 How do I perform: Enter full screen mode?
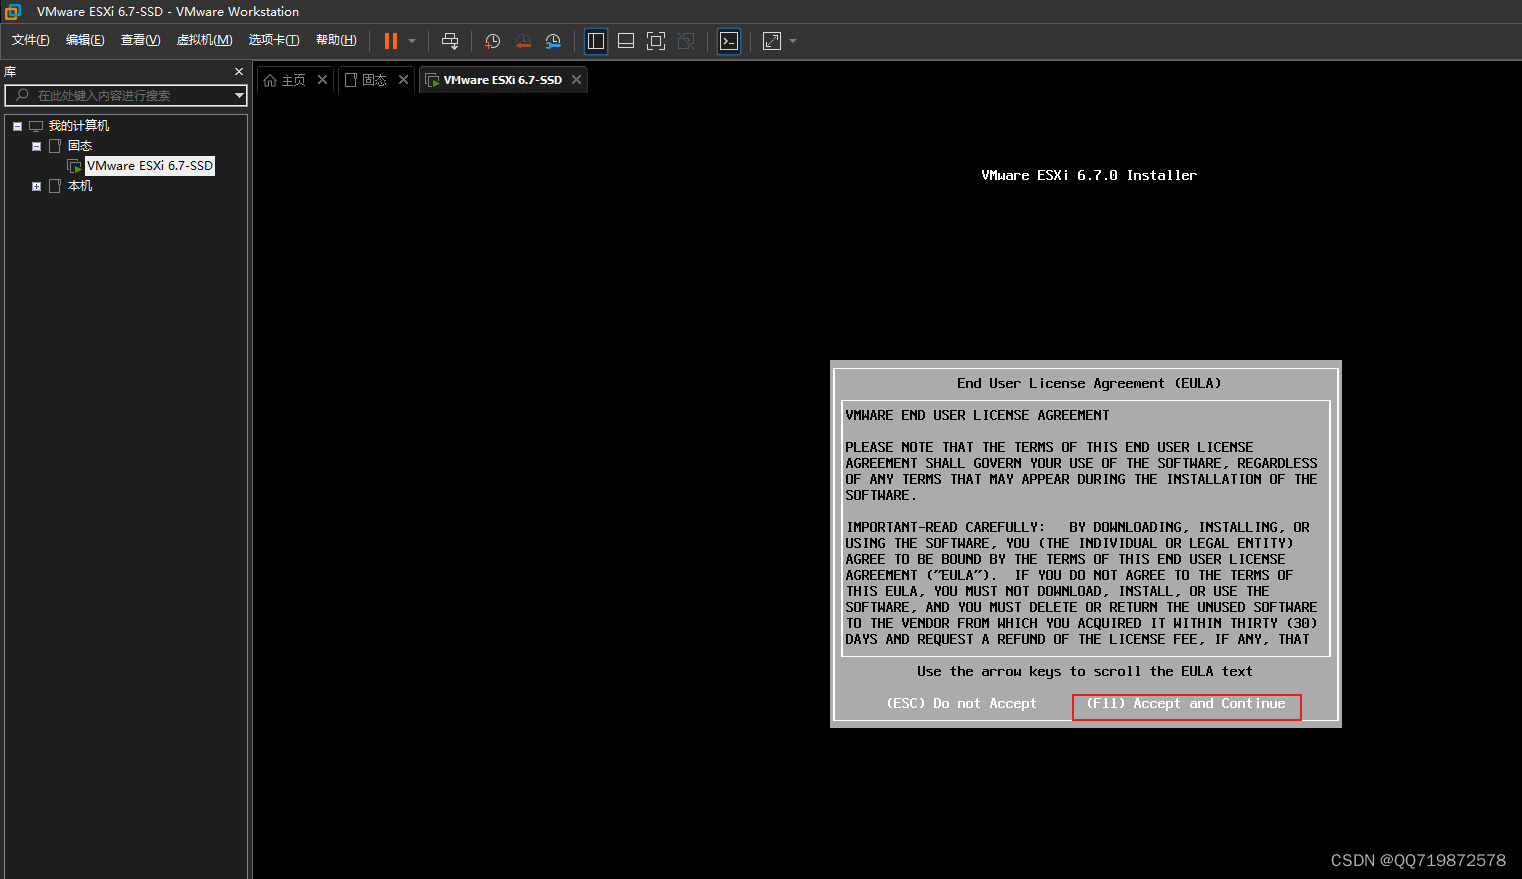656,41
